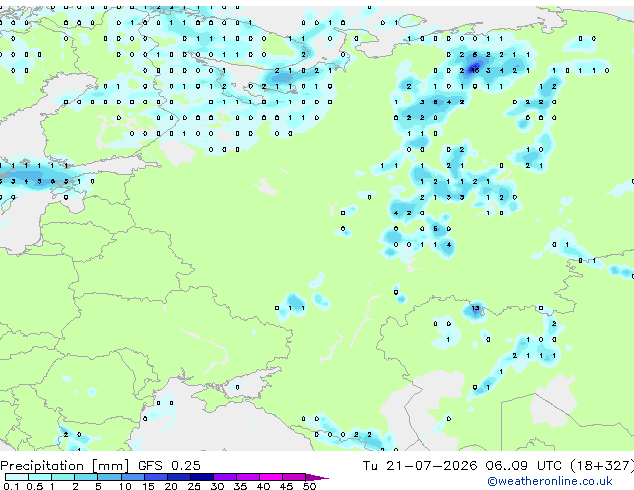634x490 pixels.
Task: Click the "GFS" model name text
Action: (150, 466)
